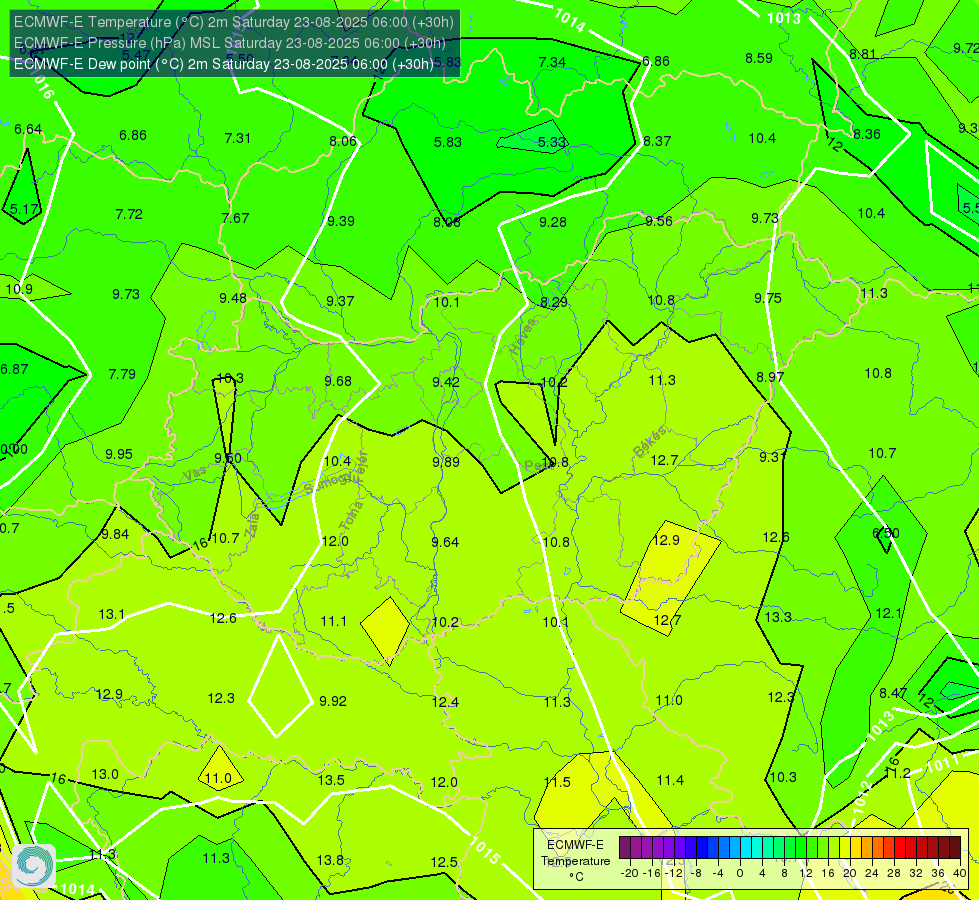Click the 11.4 temperature value
Viewport: 979px width, 900px height.
[x=670, y=780]
